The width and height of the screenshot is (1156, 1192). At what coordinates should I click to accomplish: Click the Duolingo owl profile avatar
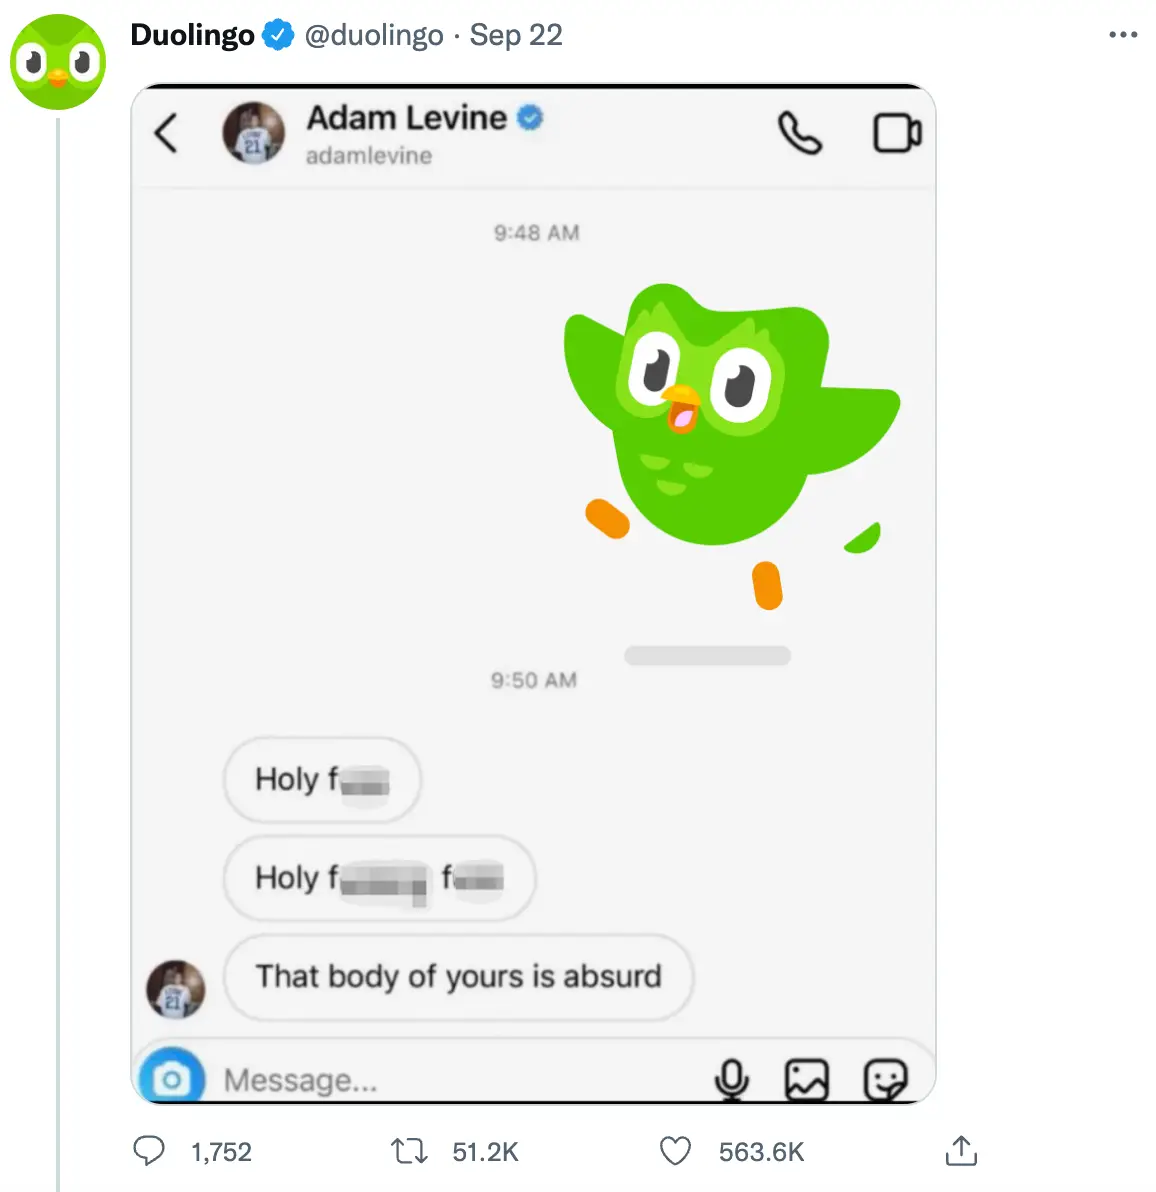point(58,62)
